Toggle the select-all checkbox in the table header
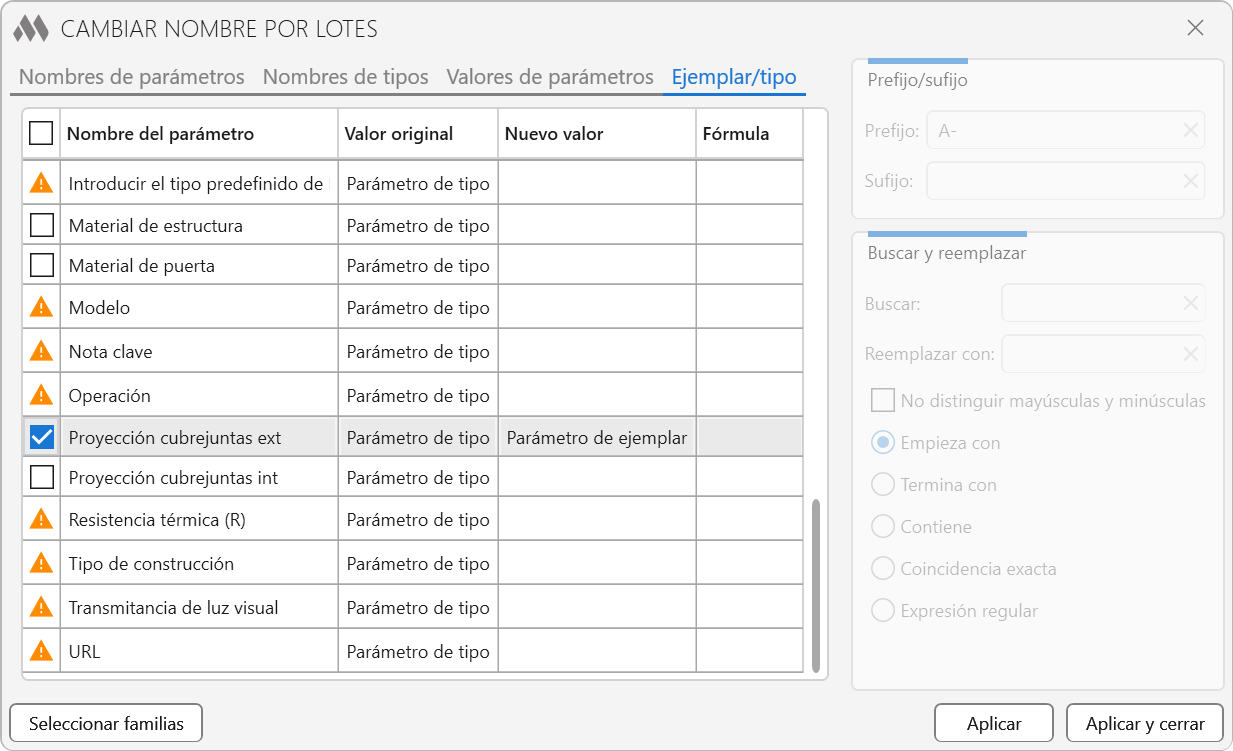 [41, 133]
